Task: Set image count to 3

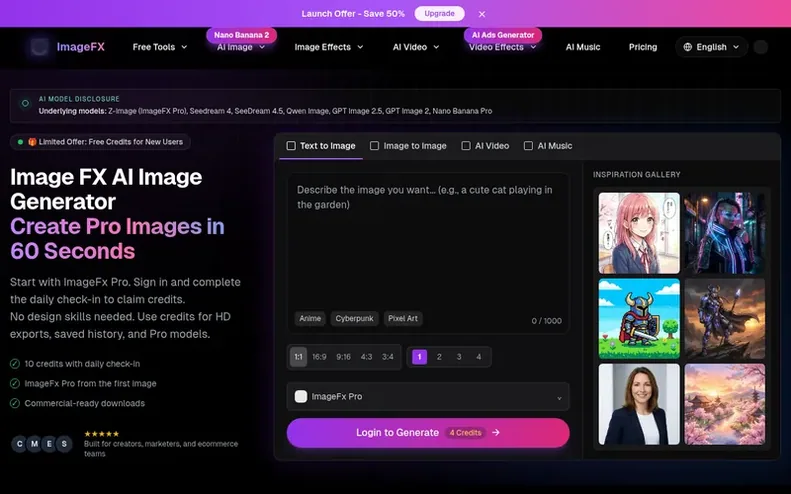Action: pyautogui.click(x=459, y=357)
